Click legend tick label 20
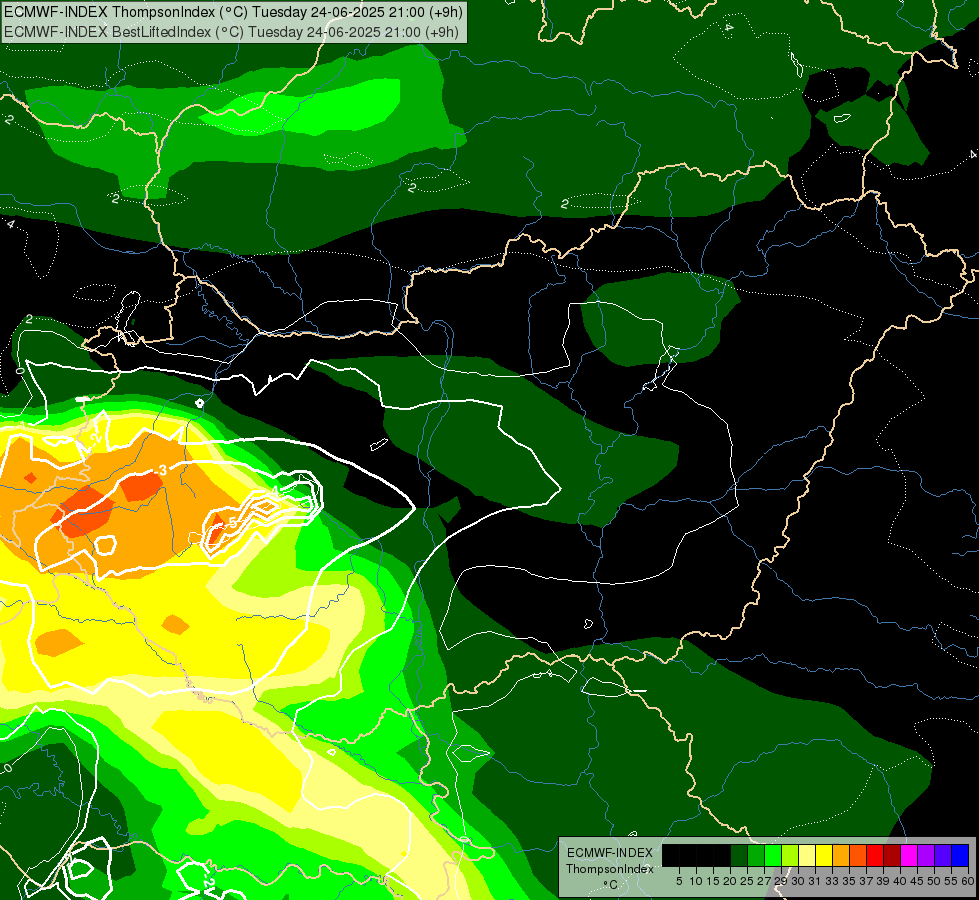 (x=730, y=881)
